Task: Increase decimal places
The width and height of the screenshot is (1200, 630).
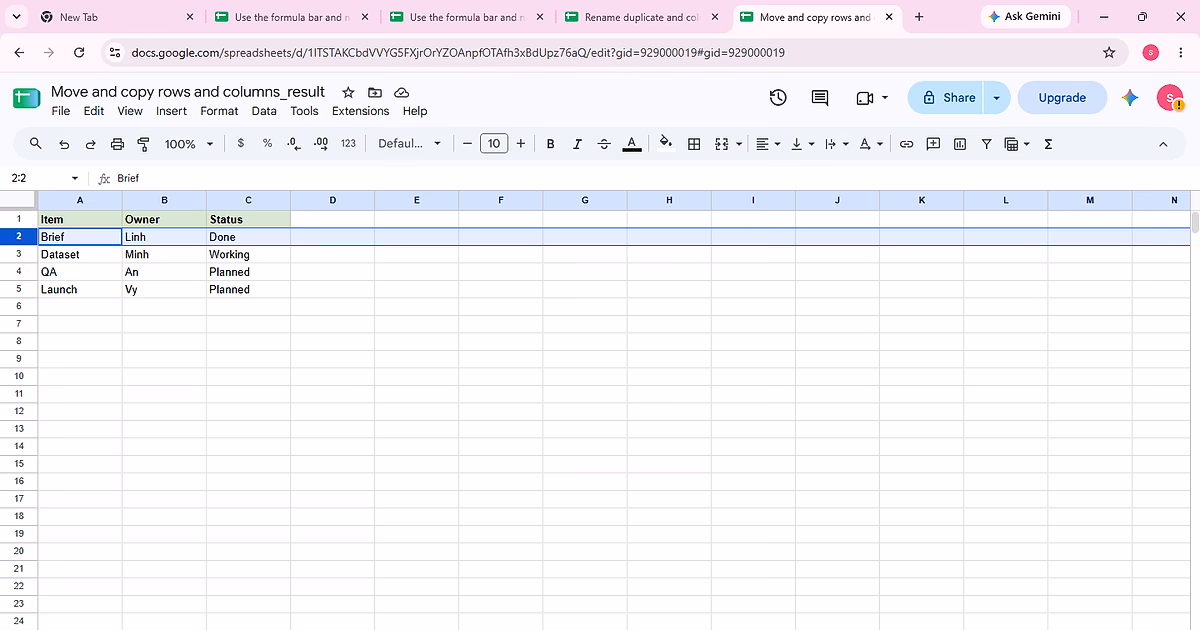Action: pos(320,144)
